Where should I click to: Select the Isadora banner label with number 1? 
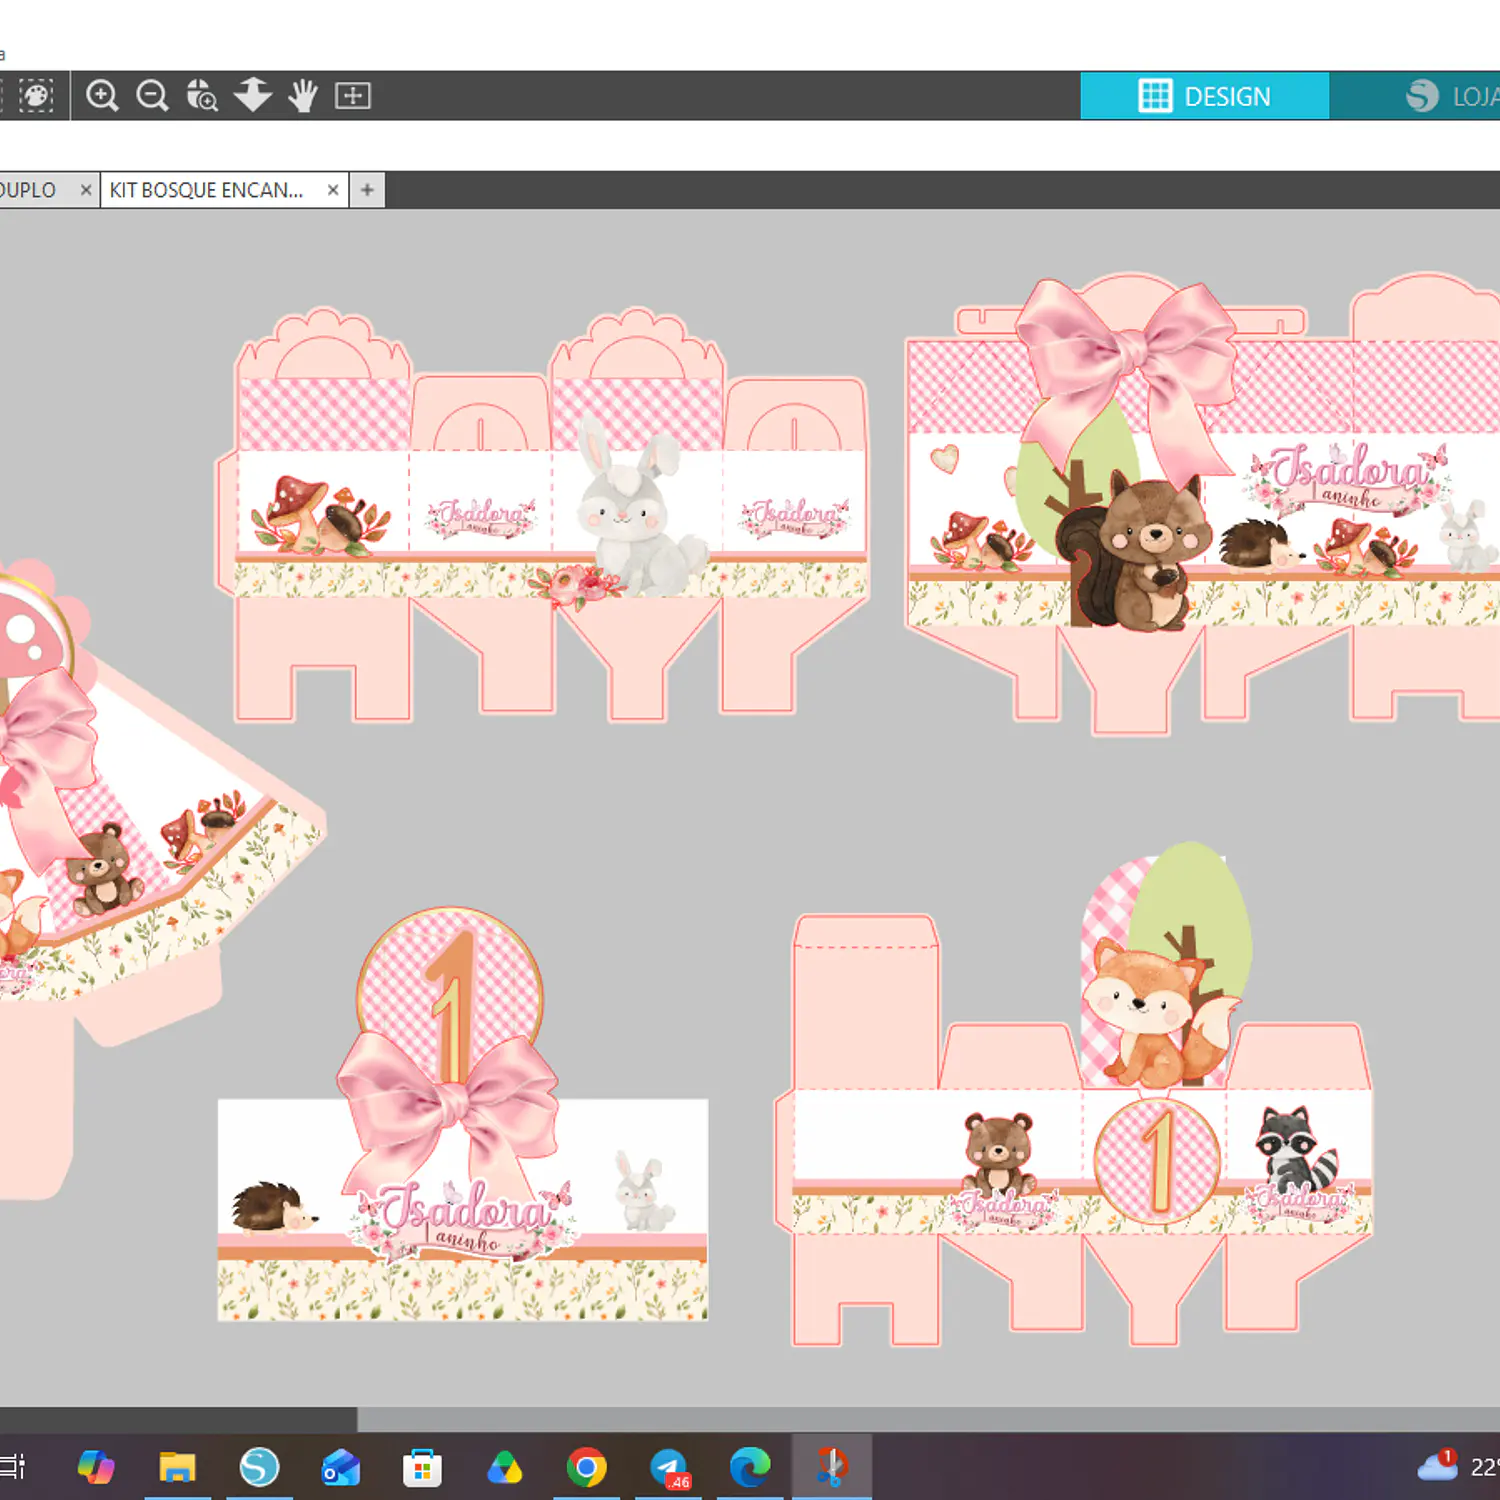click(463, 1115)
